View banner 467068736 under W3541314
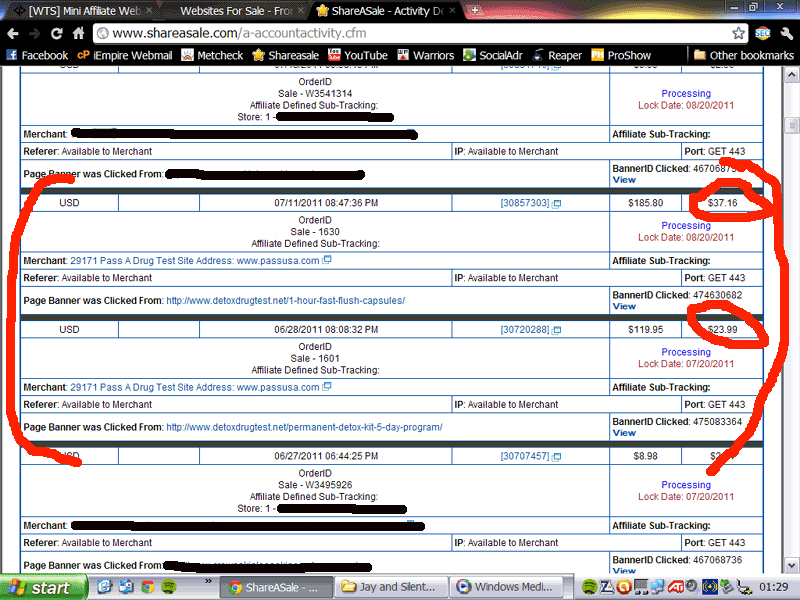This screenshot has height=600, width=800. [x=624, y=180]
